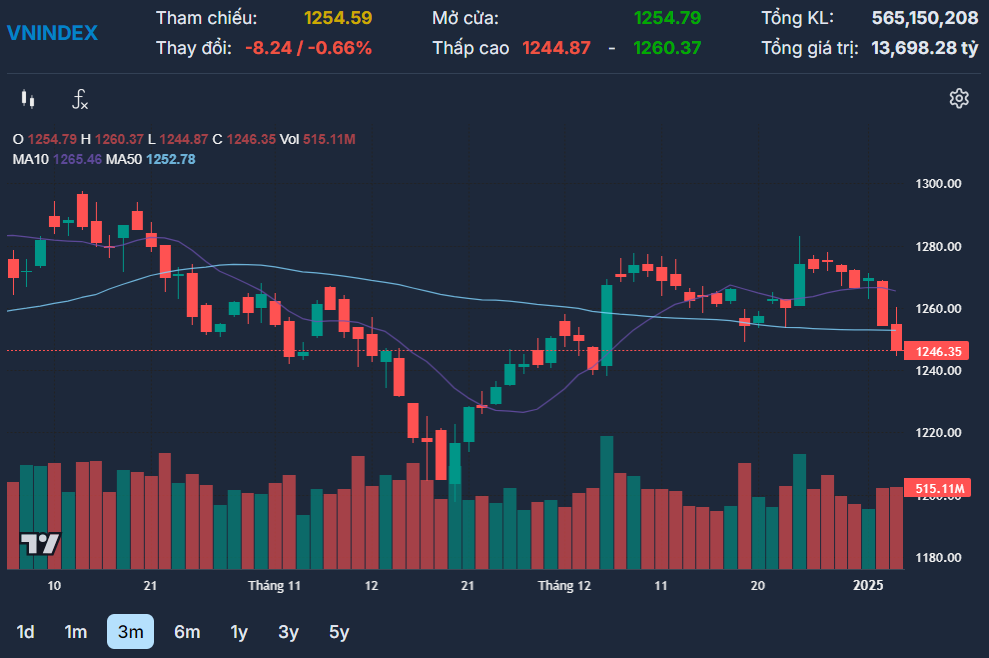The height and width of the screenshot is (658, 989).
Task: Choose the 3y time range
Action: click(288, 632)
